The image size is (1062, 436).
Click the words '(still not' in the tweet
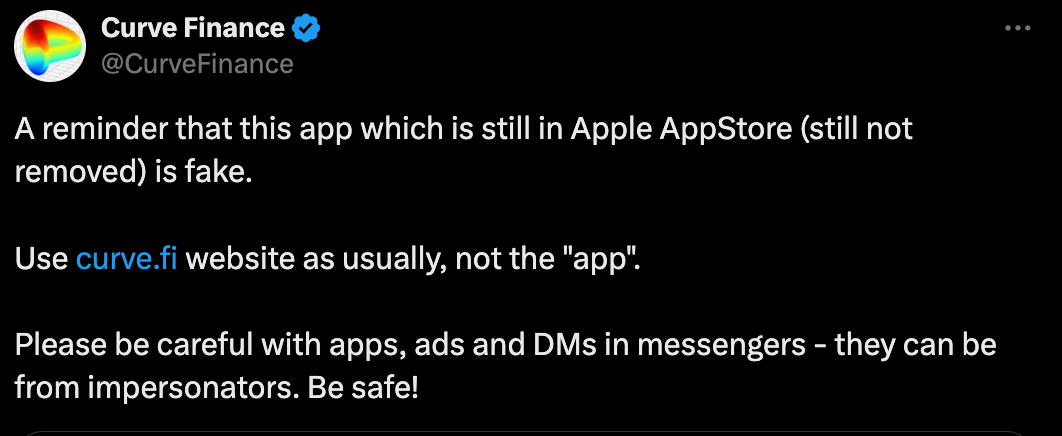click(857, 129)
